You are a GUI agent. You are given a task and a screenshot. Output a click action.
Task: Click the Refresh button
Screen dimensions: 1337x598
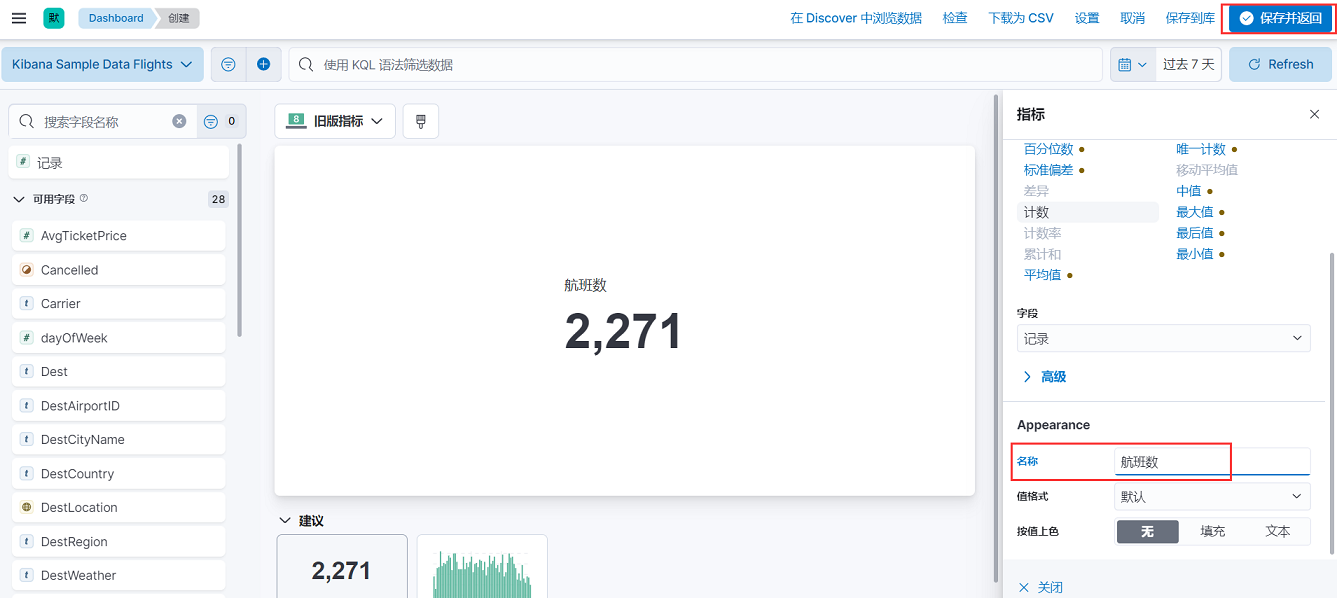(1280, 64)
